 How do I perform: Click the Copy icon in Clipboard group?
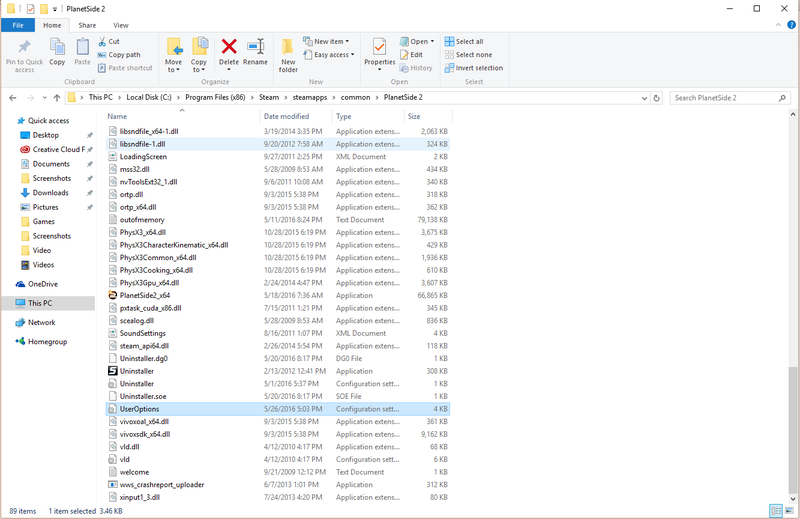pos(57,47)
